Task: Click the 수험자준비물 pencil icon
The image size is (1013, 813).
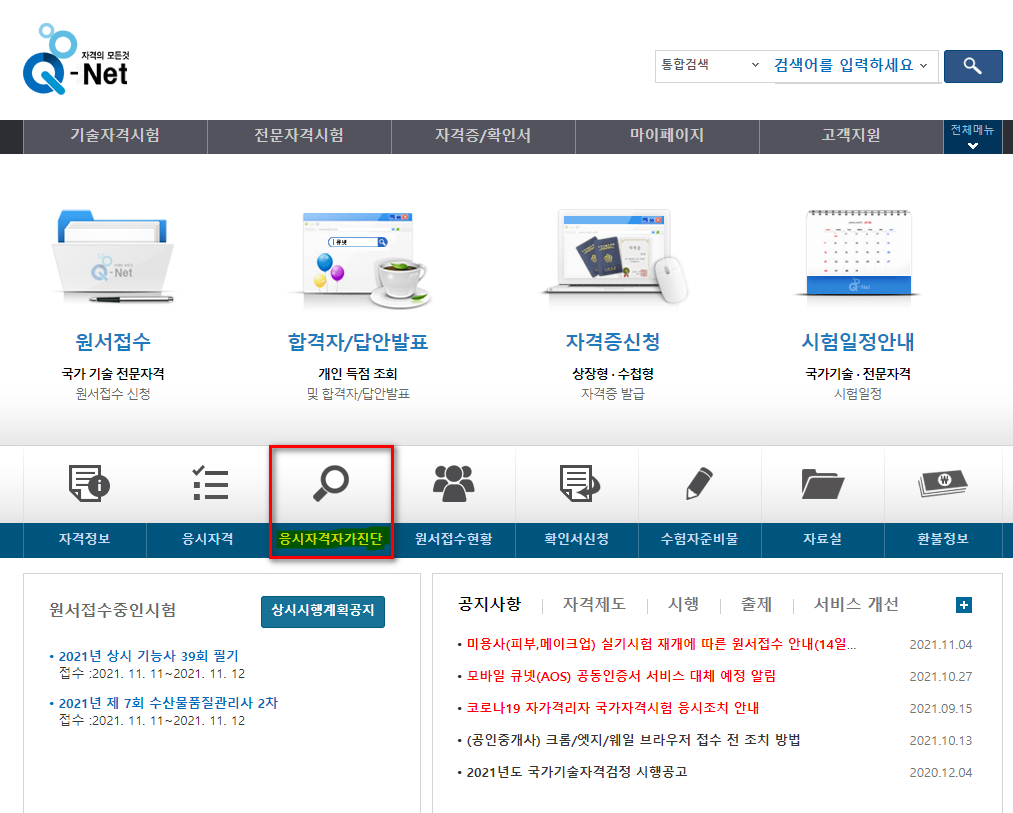Action: click(699, 483)
